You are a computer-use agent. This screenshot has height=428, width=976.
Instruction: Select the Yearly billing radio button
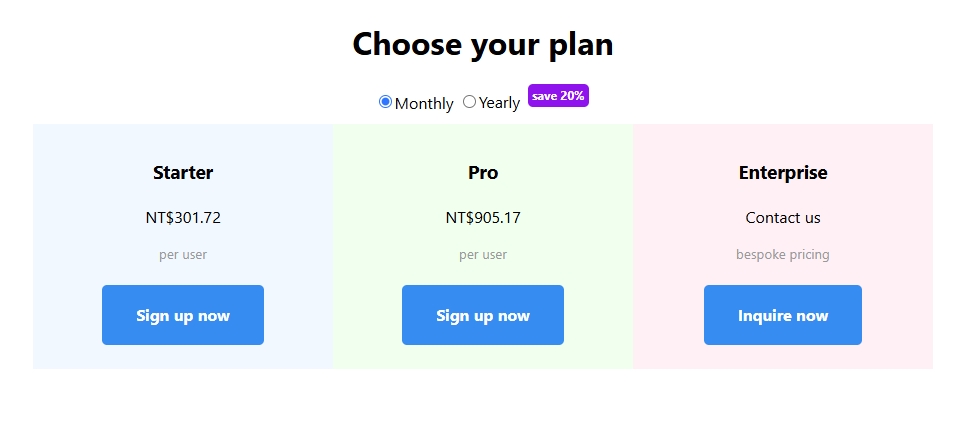click(x=469, y=102)
